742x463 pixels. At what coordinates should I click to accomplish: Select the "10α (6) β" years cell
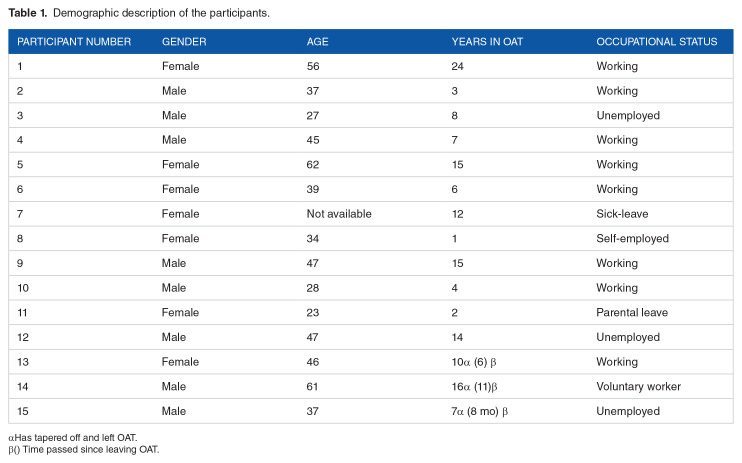(481, 362)
